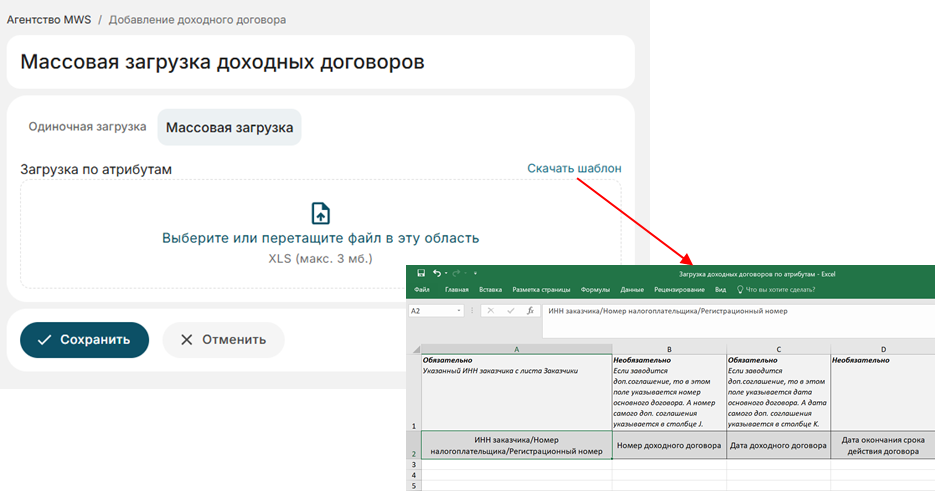Viewport: 935px width, 491px height.
Task: Switch to the "Одиночная загрузка" tab
Action: (87, 127)
